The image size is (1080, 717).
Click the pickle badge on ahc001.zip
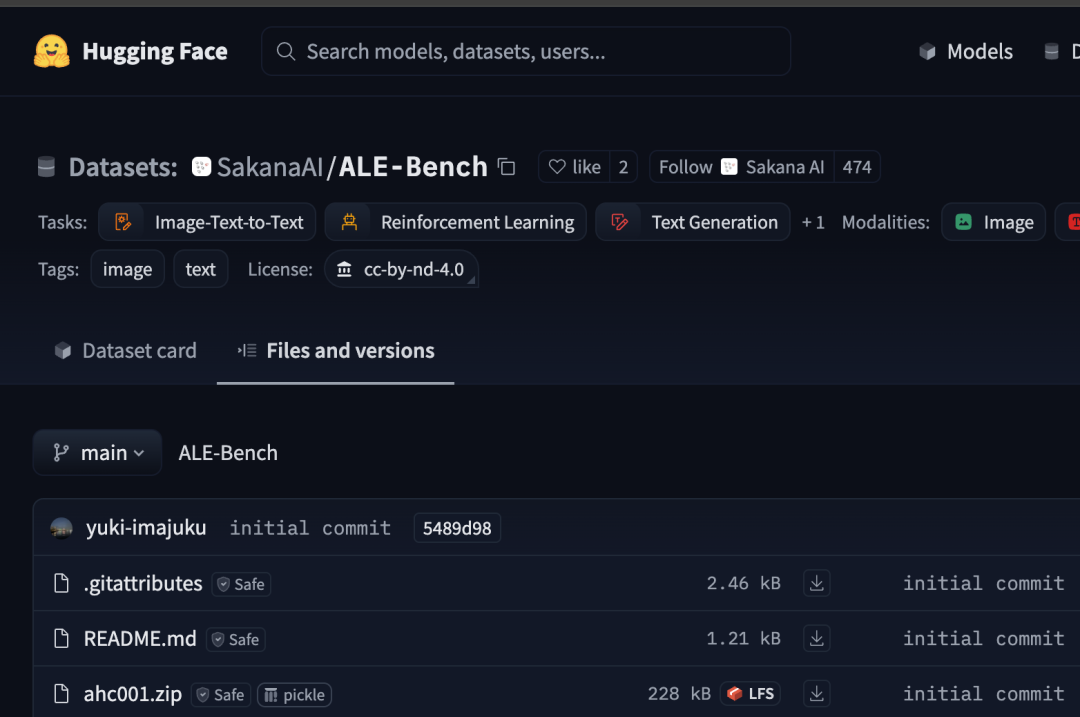pyautogui.click(x=295, y=695)
